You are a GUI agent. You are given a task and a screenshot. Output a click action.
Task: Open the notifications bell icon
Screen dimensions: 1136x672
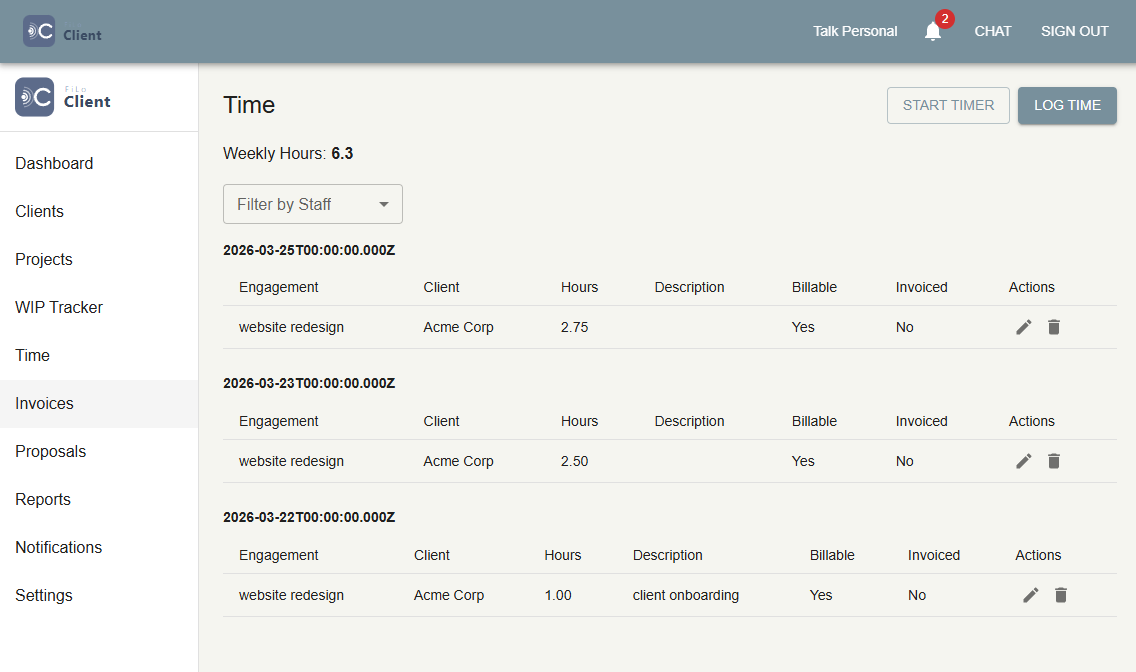pyautogui.click(x=932, y=31)
